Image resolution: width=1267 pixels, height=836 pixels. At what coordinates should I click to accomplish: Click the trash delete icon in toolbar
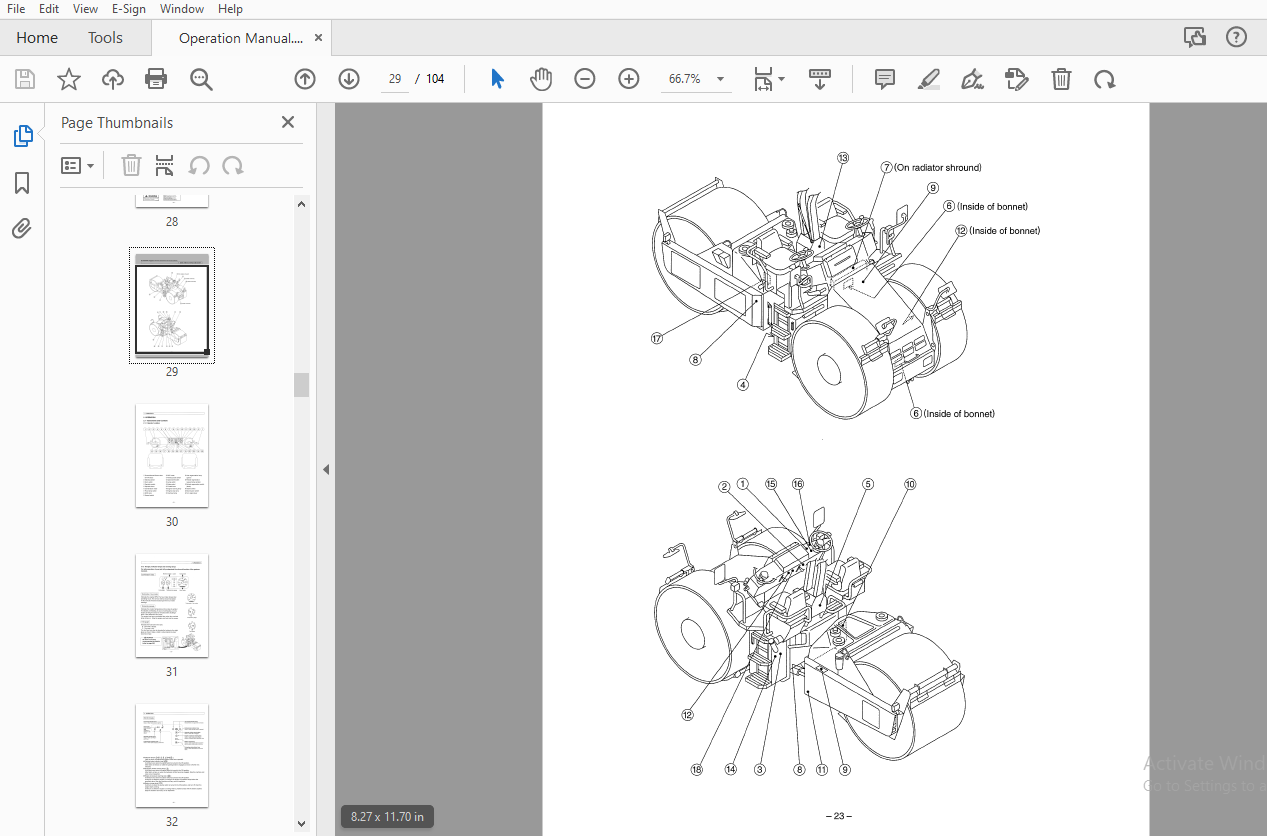(x=1061, y=79)
